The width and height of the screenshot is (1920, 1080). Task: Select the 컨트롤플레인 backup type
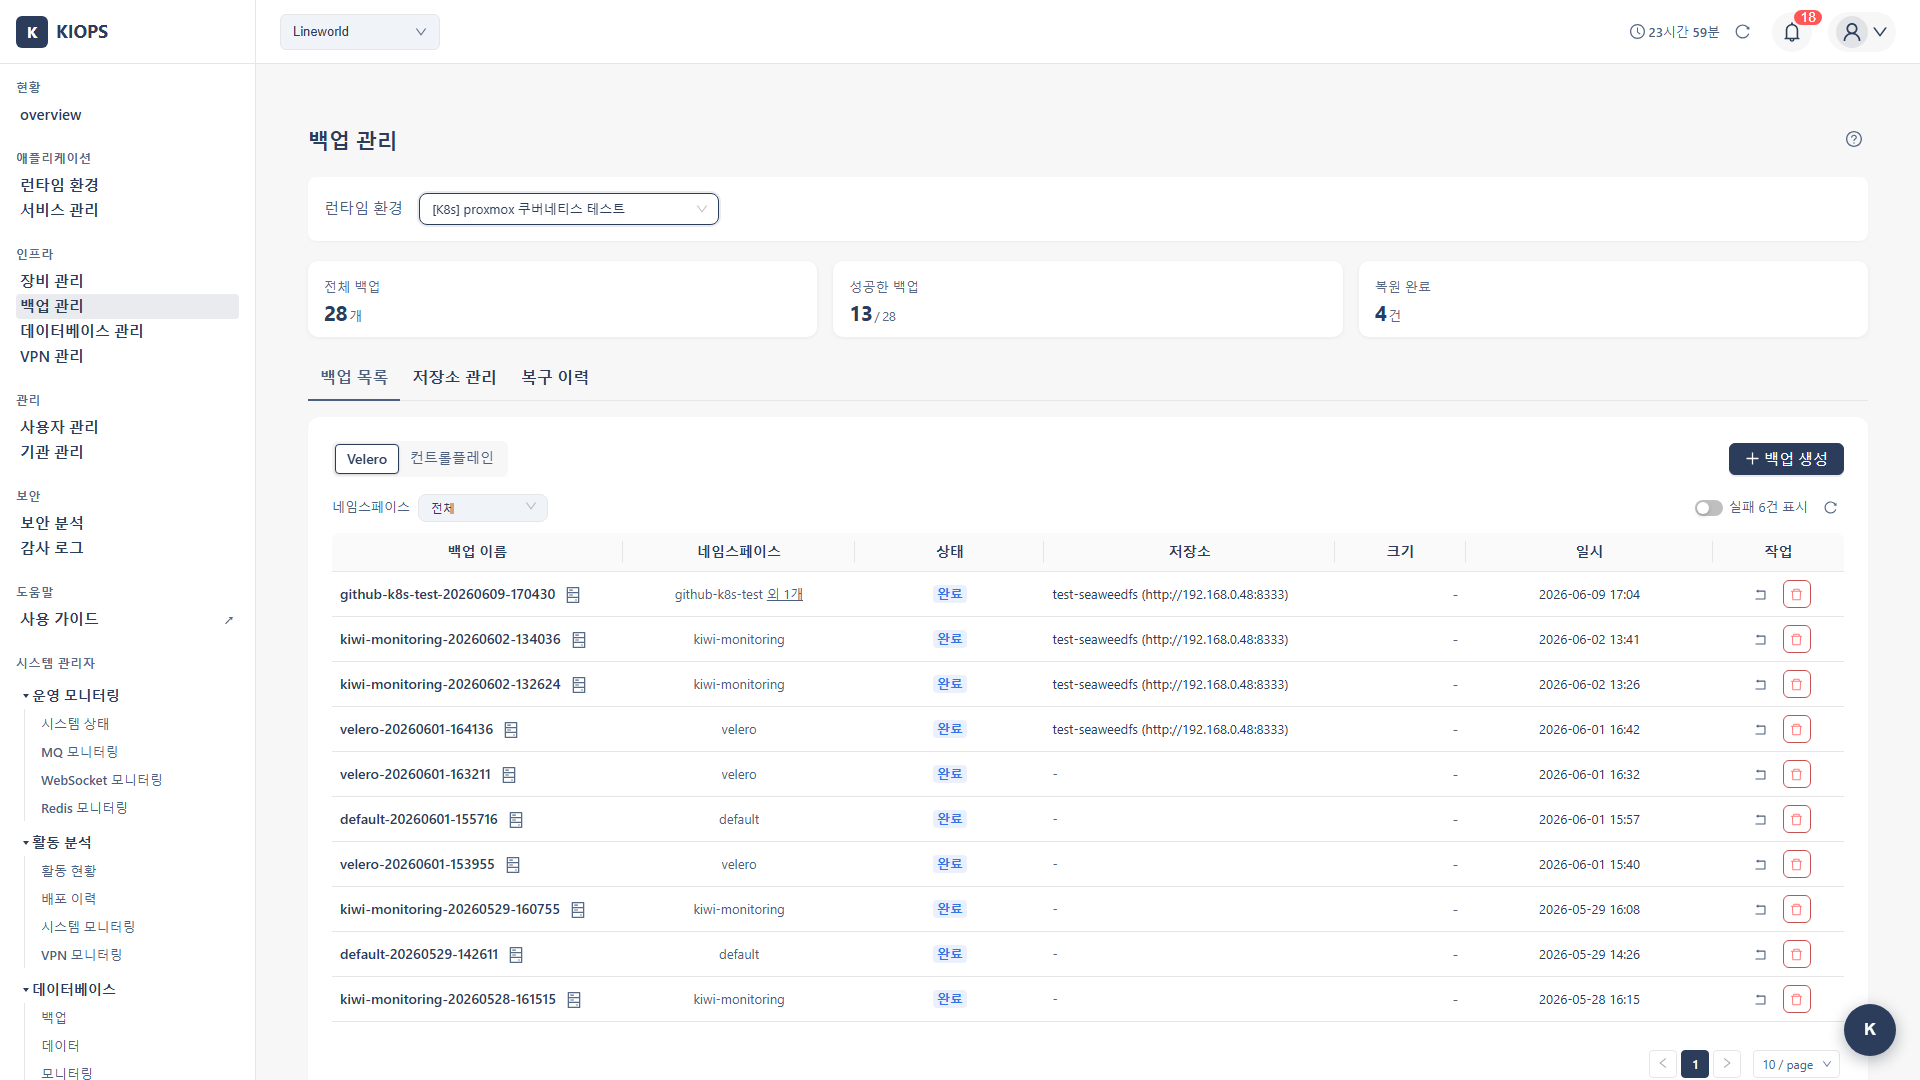click(452, 458)
